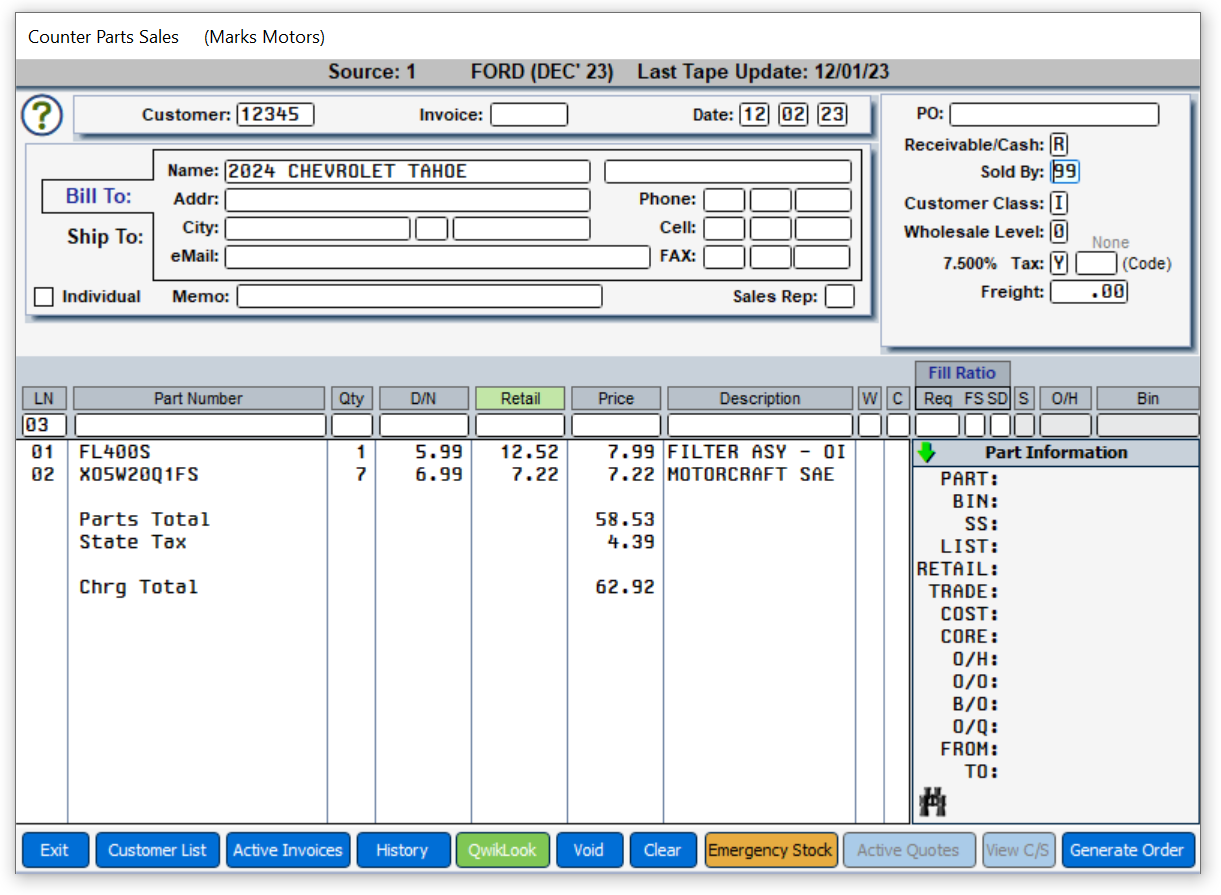Open the History button
Image resolution: width=1221 pixels, height=895 pixels.
pos(402,850)
